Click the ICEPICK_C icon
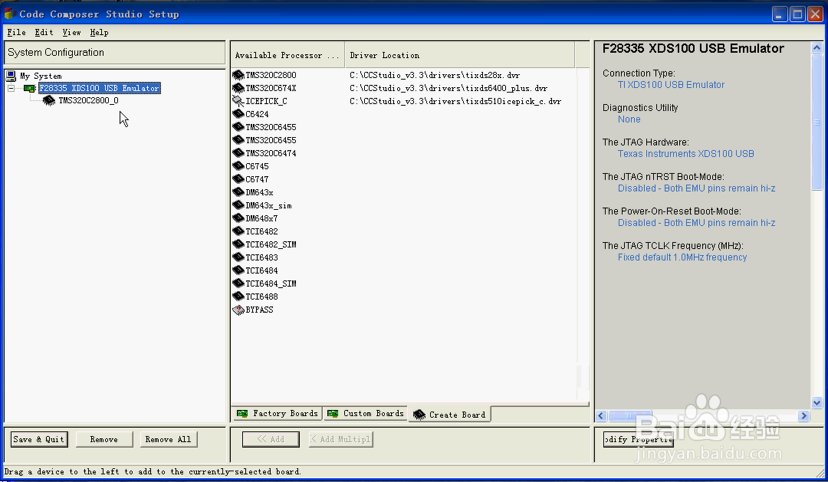Image resolution: width=828 pixels, height=482 pixels. tap(238, 101)
